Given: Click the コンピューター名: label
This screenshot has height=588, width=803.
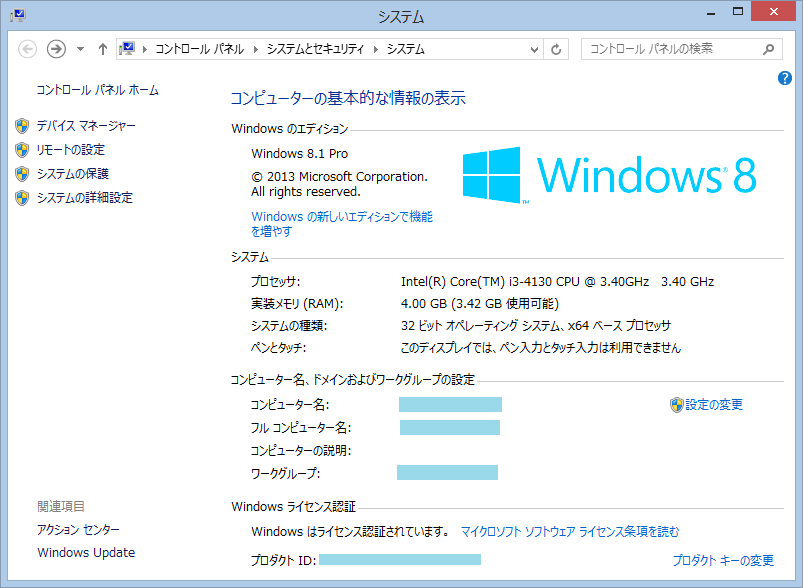Looking at the screenshot, I should (x=290, y=405).
